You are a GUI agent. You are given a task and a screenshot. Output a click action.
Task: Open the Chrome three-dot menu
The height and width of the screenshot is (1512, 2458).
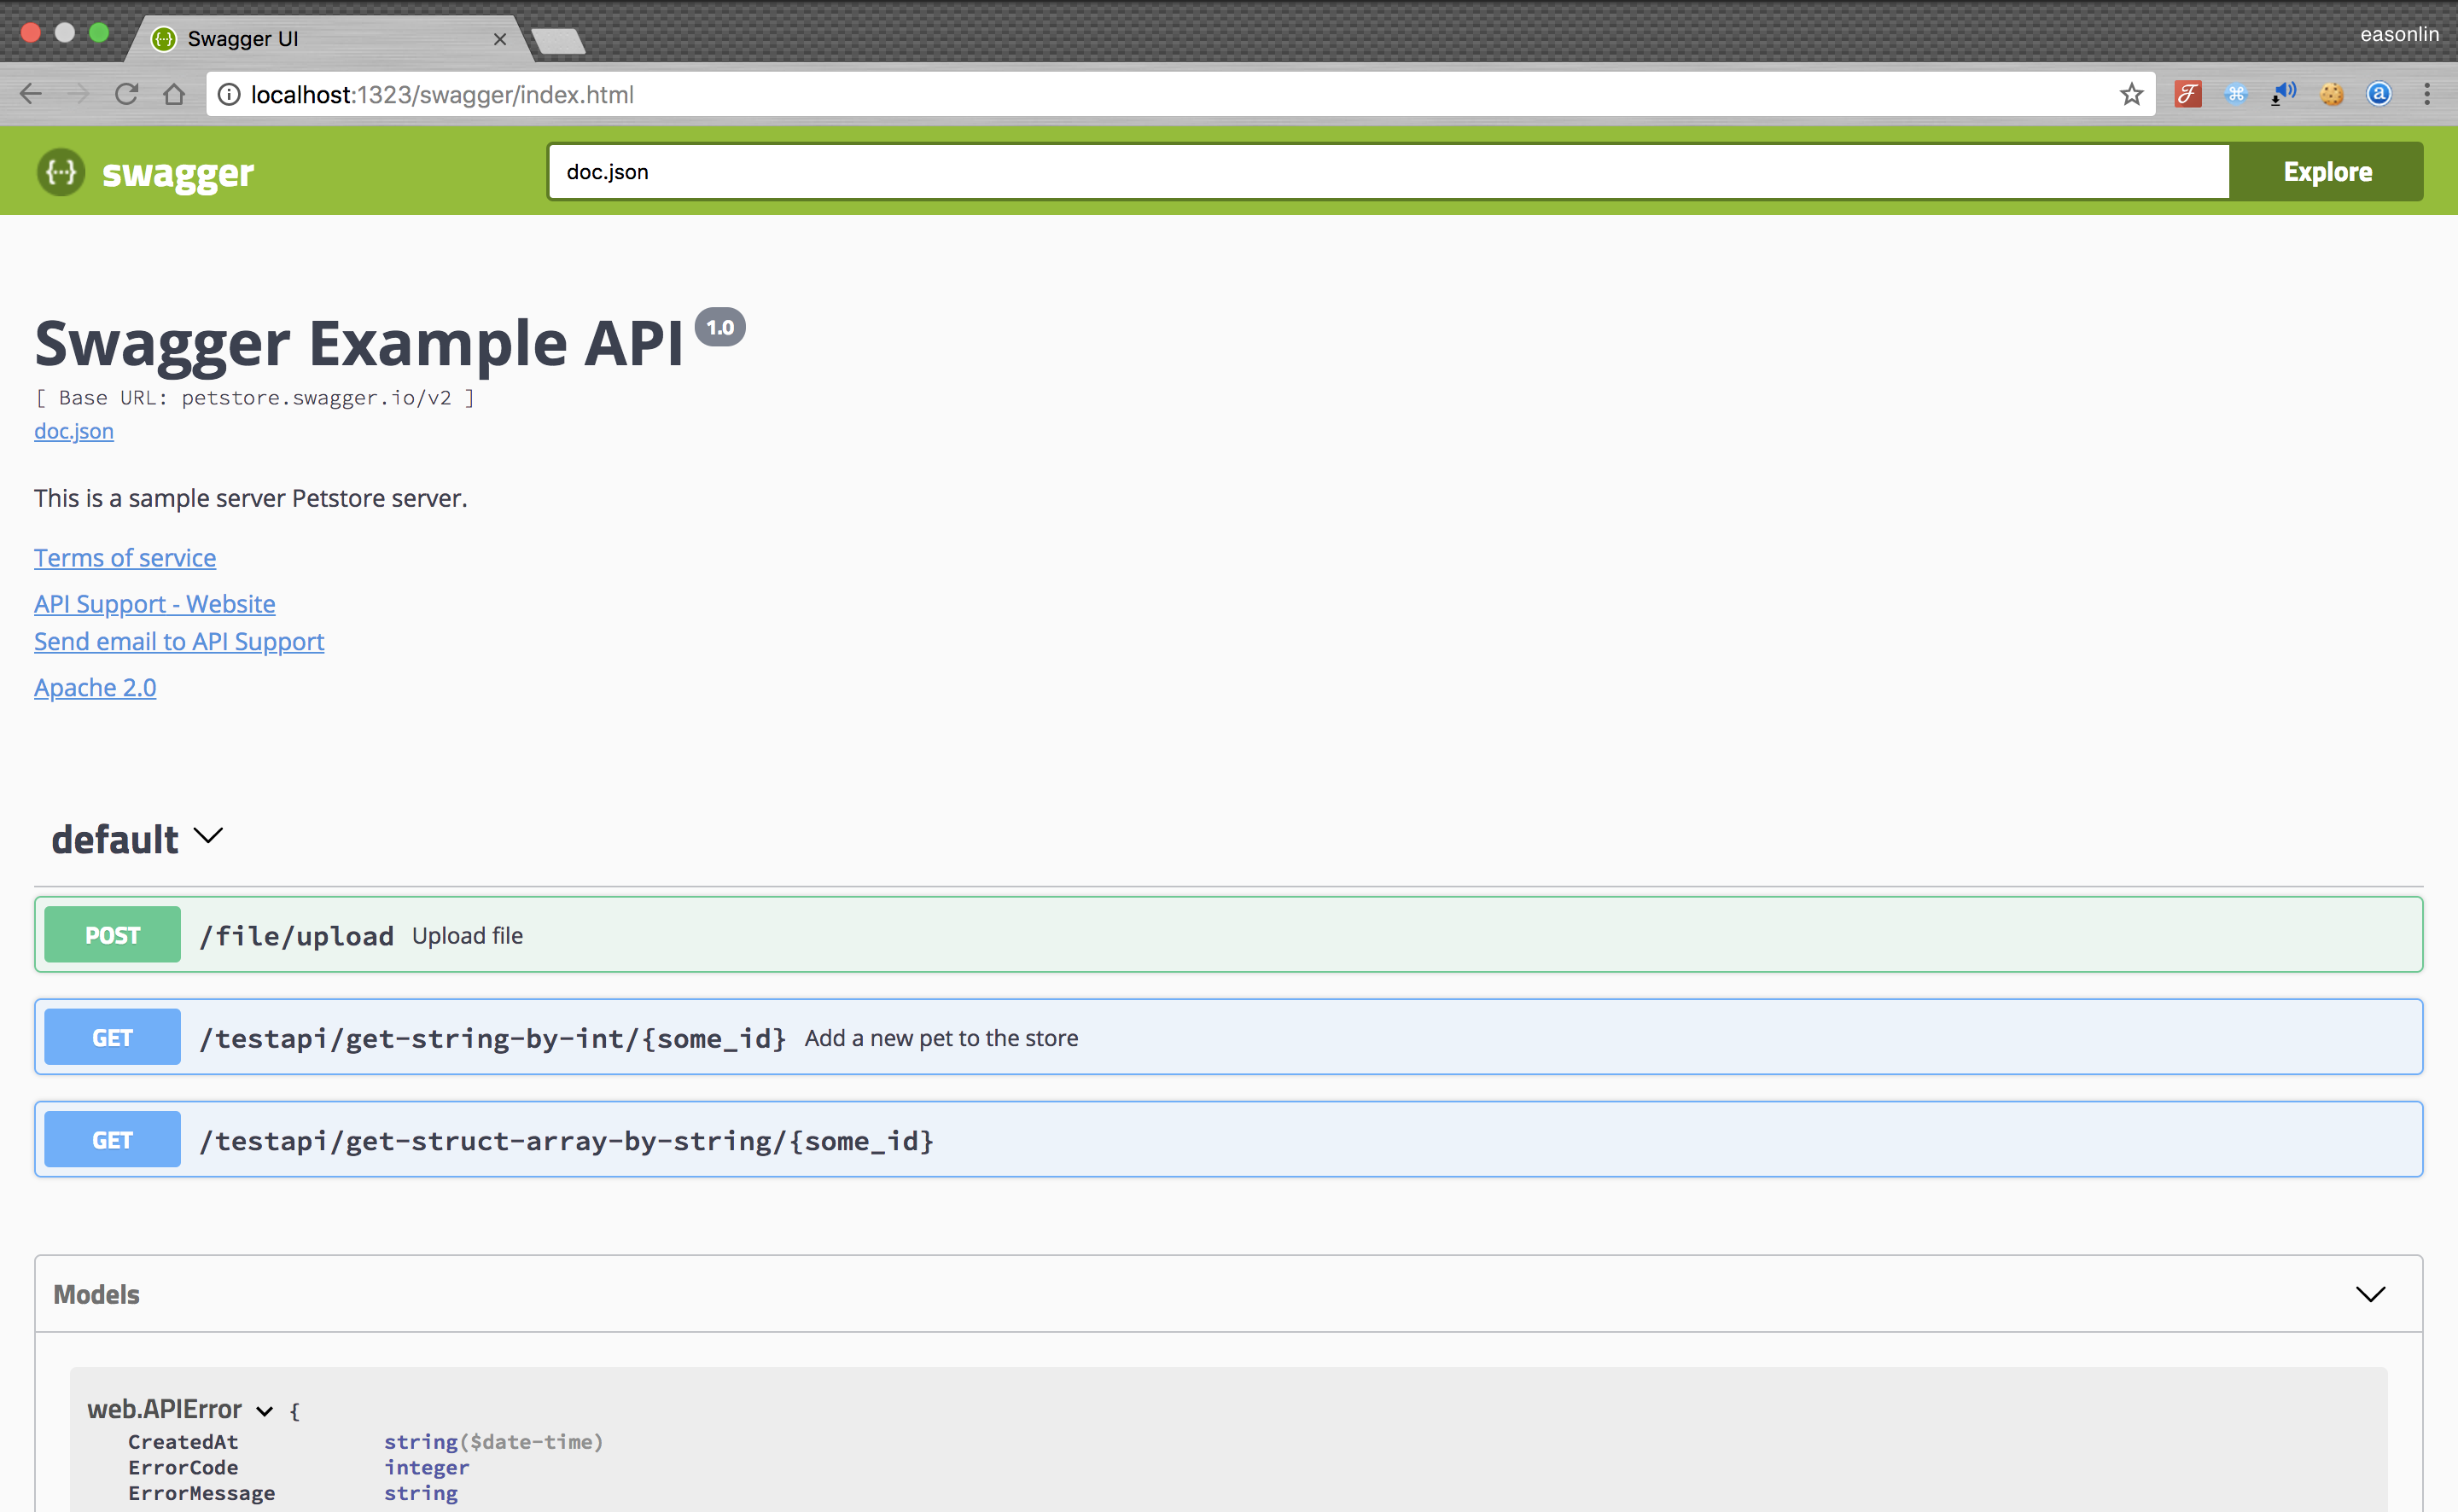point(2428,94)
